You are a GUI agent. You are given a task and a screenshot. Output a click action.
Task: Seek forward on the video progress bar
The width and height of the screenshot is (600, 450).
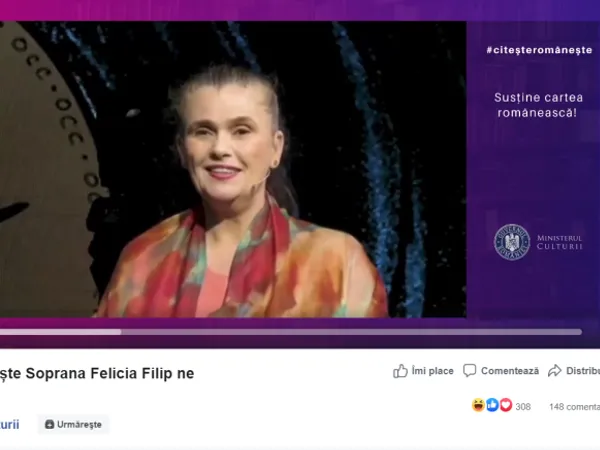tap(351, 332)
